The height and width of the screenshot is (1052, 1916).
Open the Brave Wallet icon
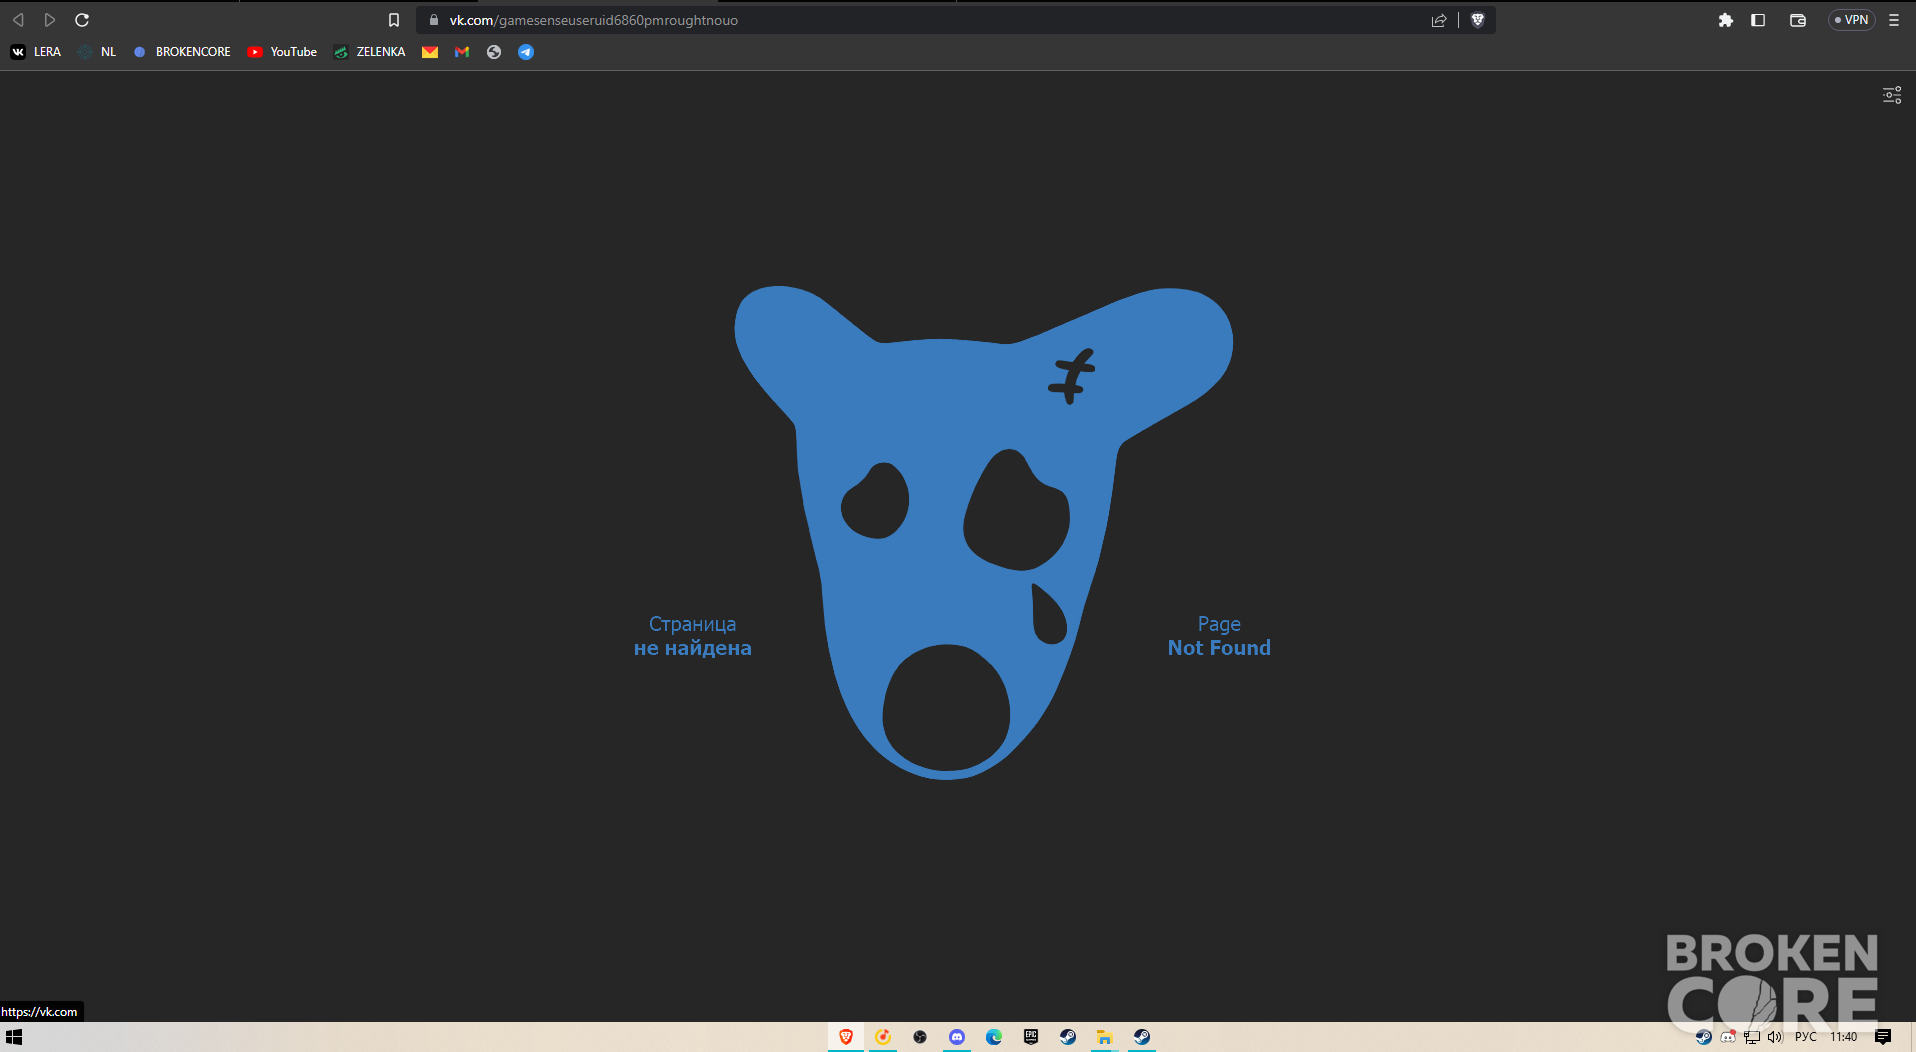tap(1798, 20)
